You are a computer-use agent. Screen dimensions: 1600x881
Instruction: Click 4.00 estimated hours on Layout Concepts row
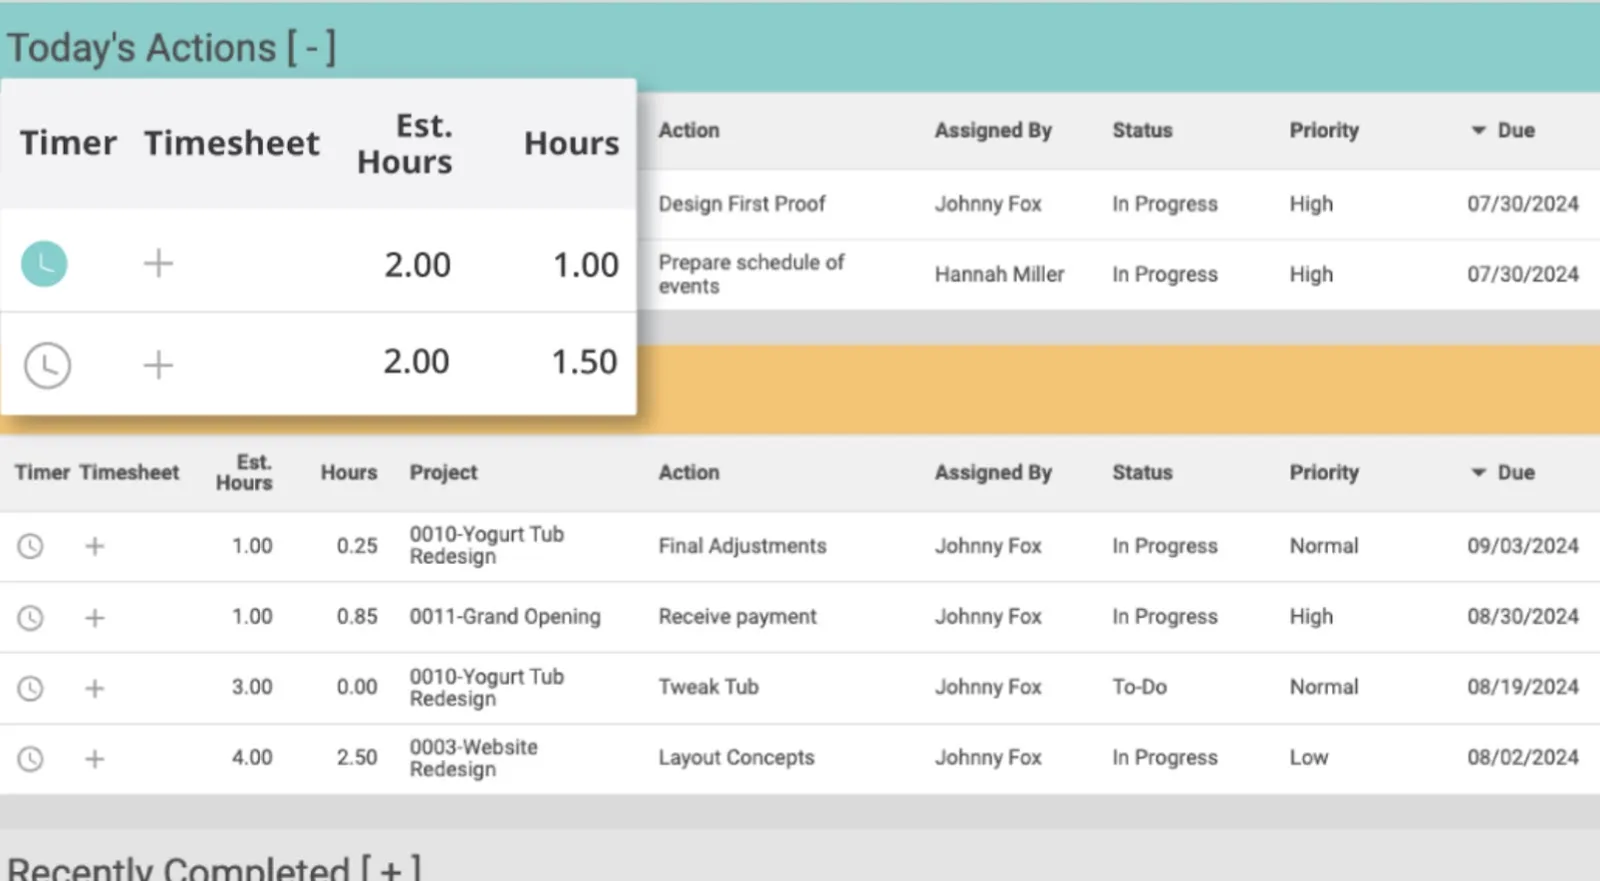[252, 758]
